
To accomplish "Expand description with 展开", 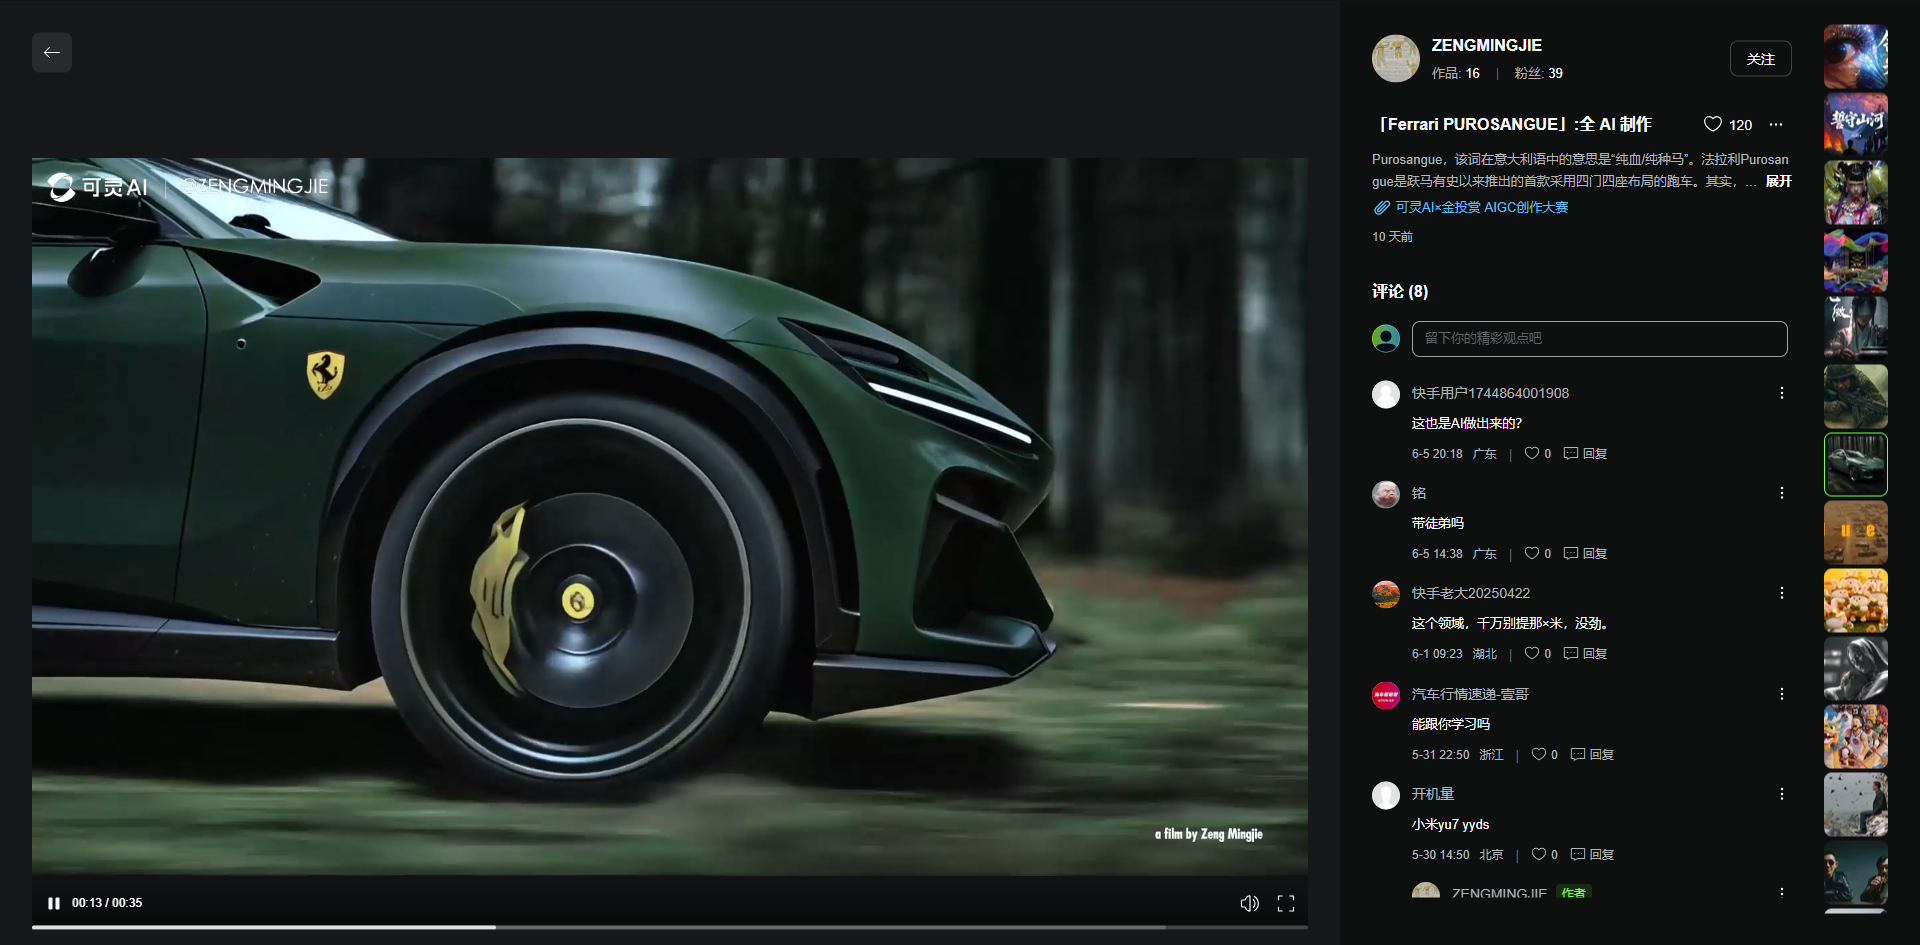I will point(1778,181).
